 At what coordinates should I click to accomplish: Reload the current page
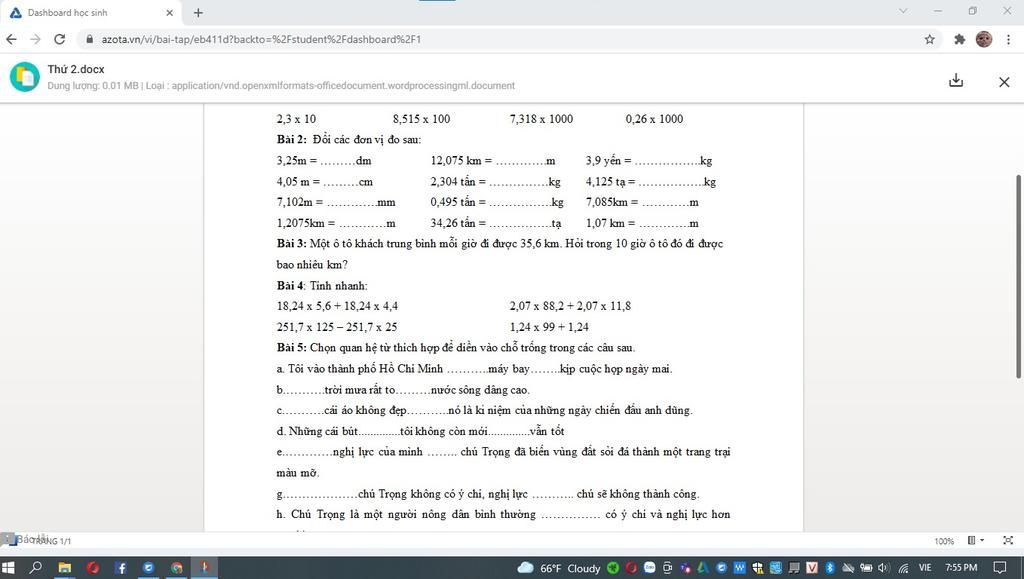pos(59,39)
